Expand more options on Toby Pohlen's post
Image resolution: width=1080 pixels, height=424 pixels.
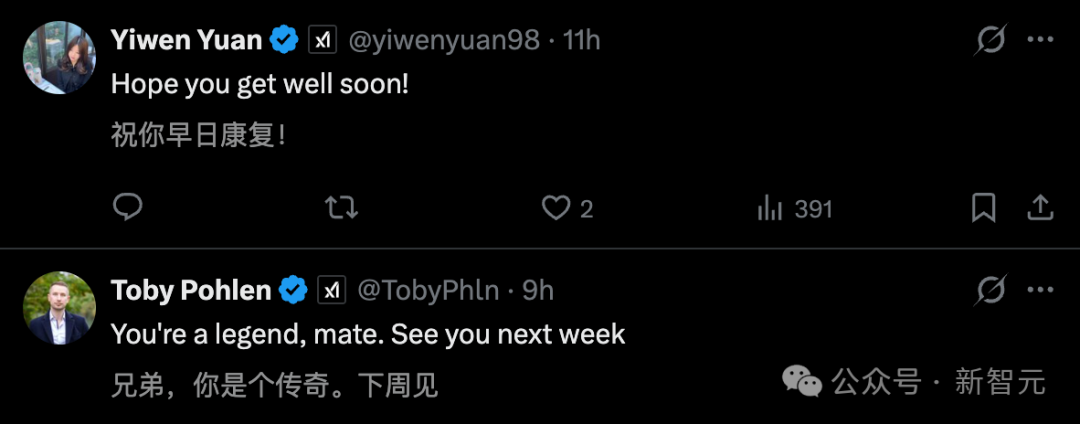(x=1041, y=291)
